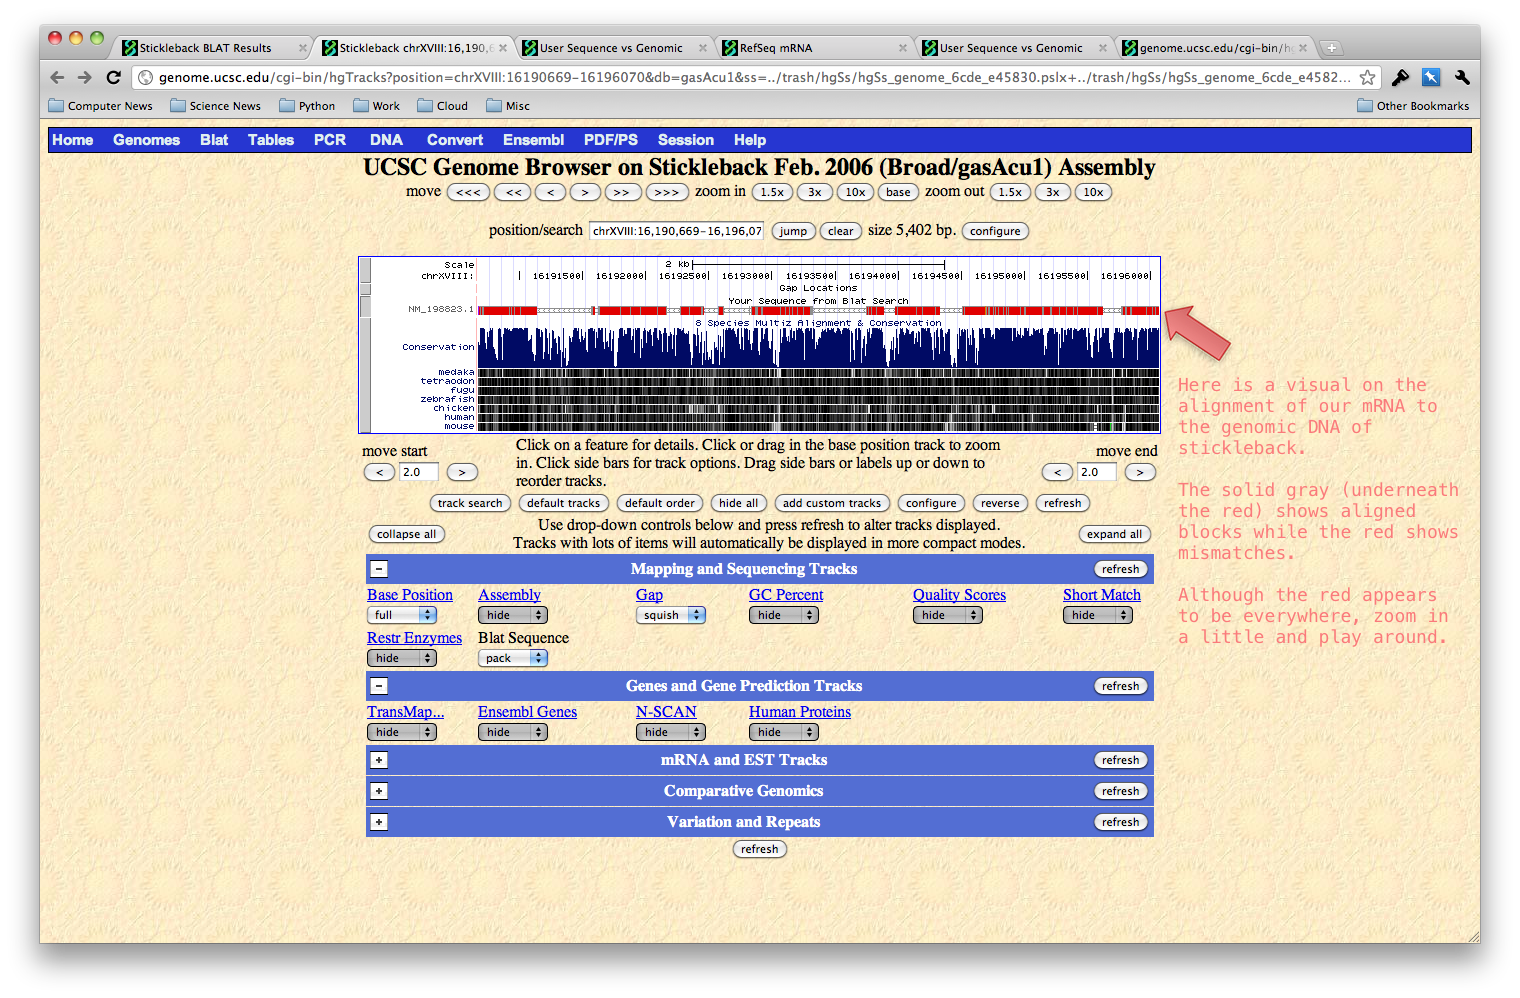Focus the position/search input field
Image resolution: width=1520 pixels, height=998 pixels.
point(676,231)
